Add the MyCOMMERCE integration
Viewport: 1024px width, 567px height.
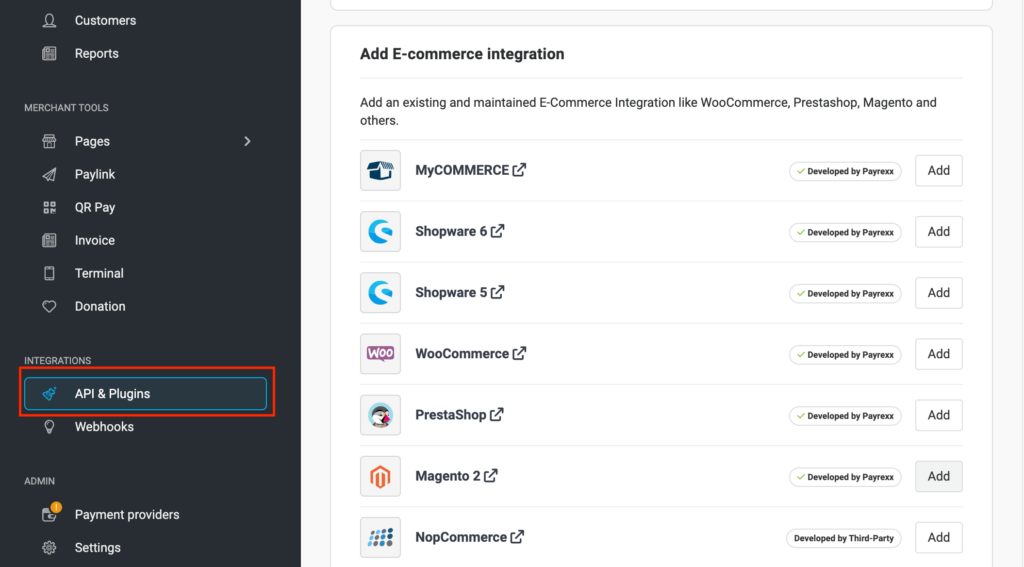pos(938,170)
